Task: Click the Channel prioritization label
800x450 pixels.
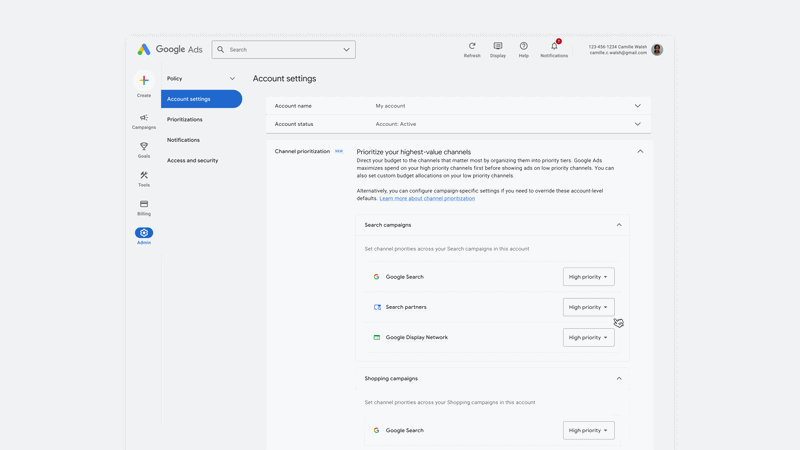Action: click(302, 152)
